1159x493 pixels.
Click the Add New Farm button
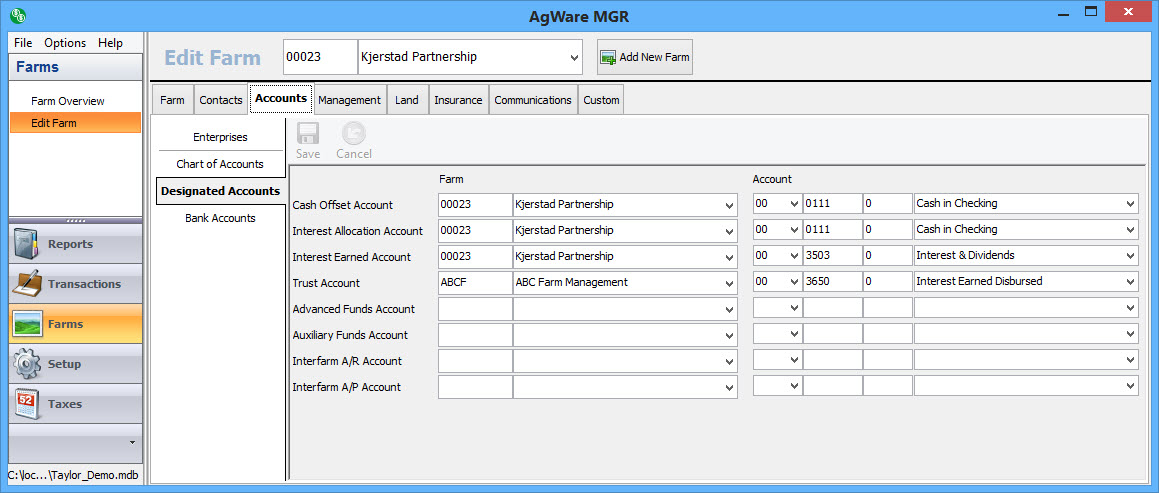(x=645, y=57)
